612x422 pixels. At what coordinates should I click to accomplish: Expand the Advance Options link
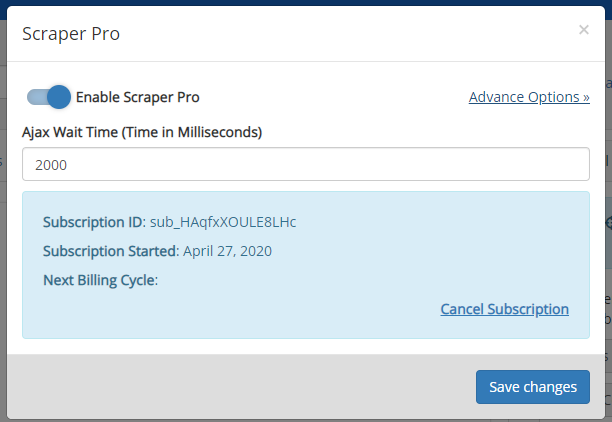[529, 97]
